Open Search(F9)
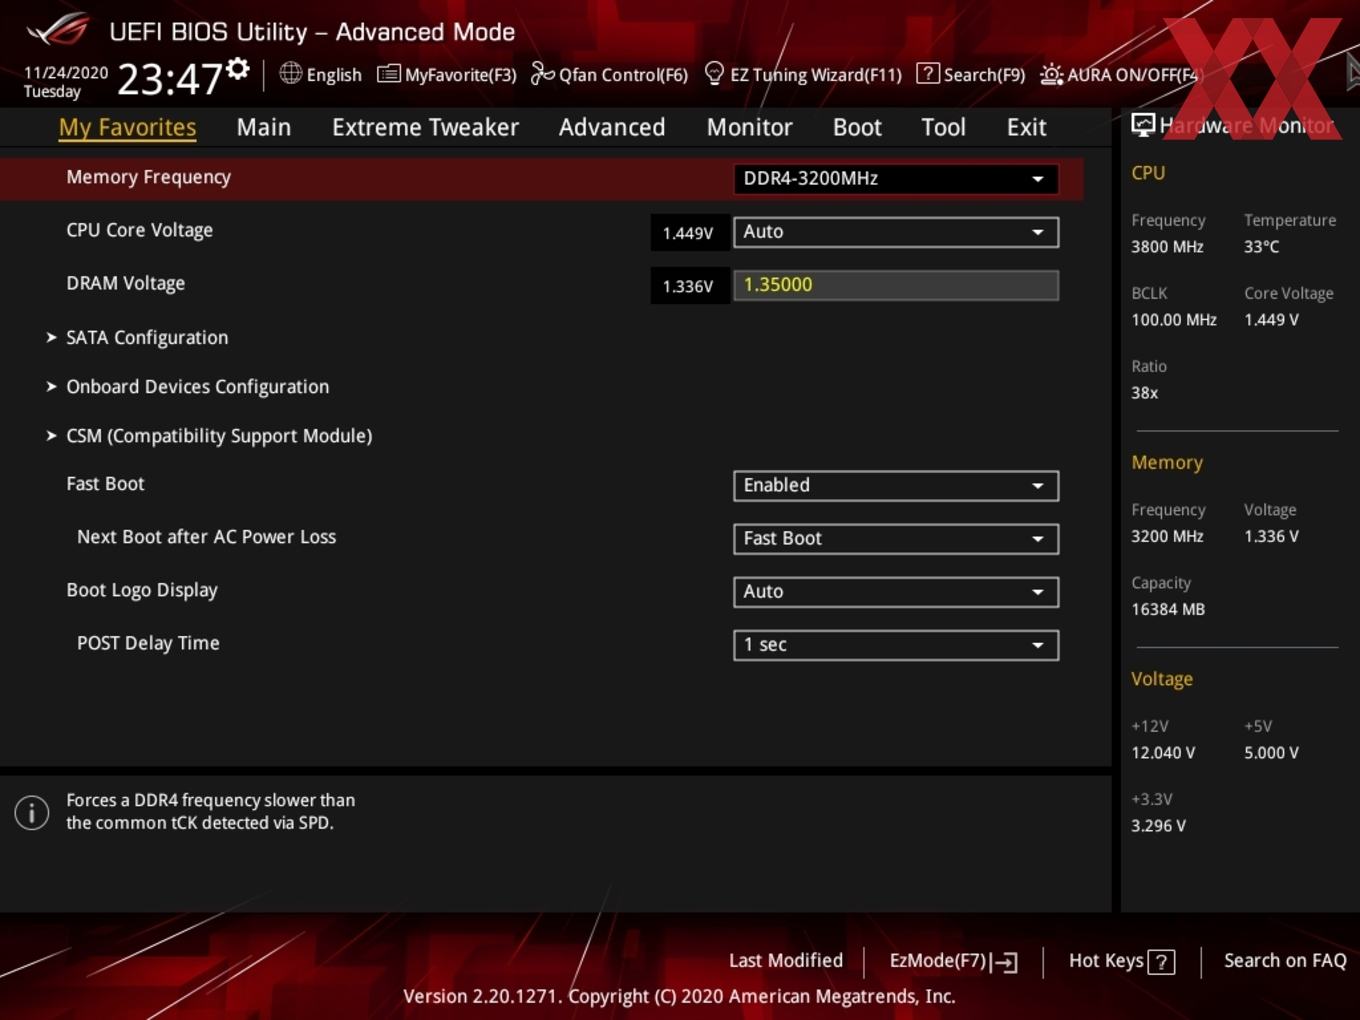The width and height of the screenshot is (1360, 1020). click(971, 74)
